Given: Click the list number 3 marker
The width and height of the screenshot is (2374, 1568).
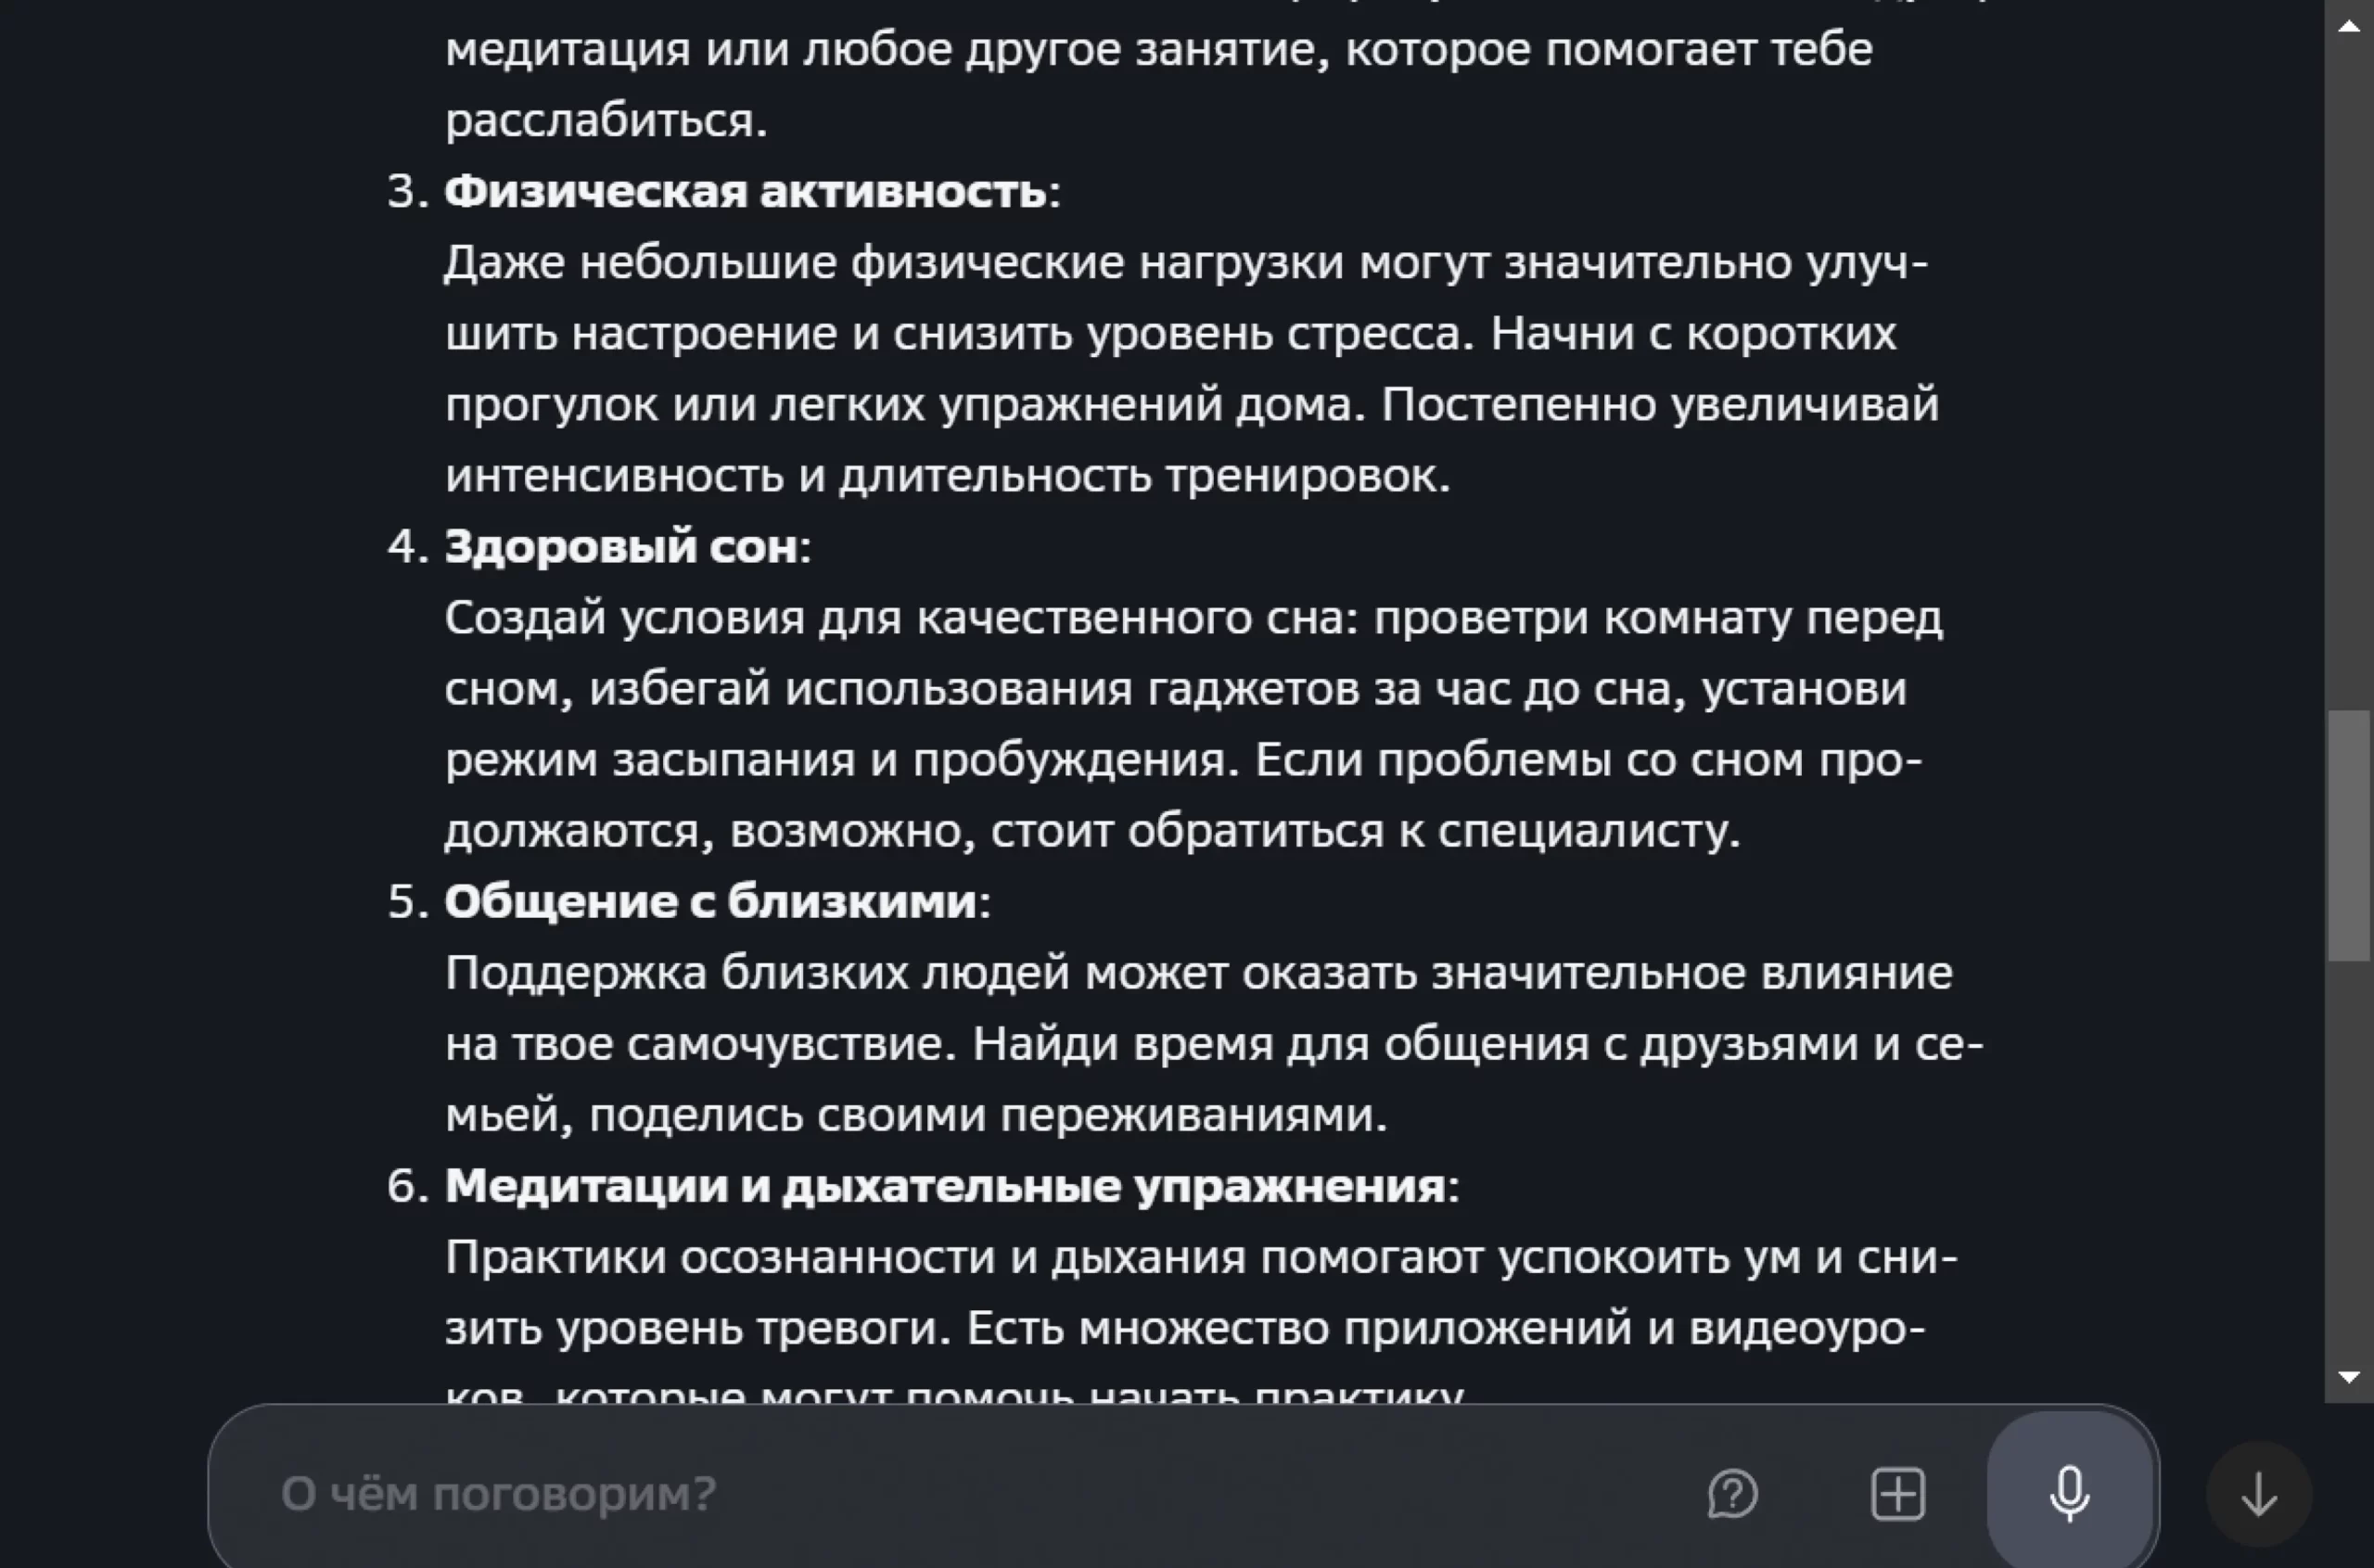Looking at the screenshot, I should click(406, 191).
